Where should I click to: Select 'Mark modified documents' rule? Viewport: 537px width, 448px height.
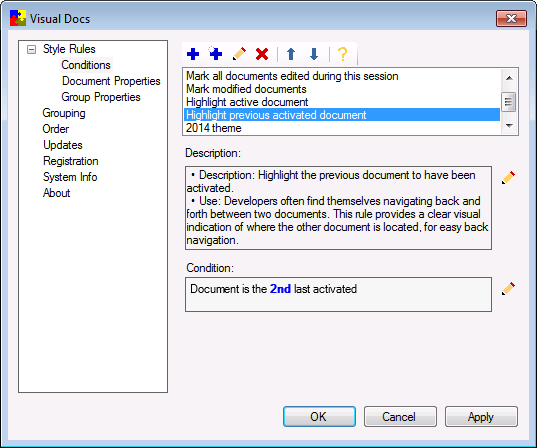tap(342, 89)
